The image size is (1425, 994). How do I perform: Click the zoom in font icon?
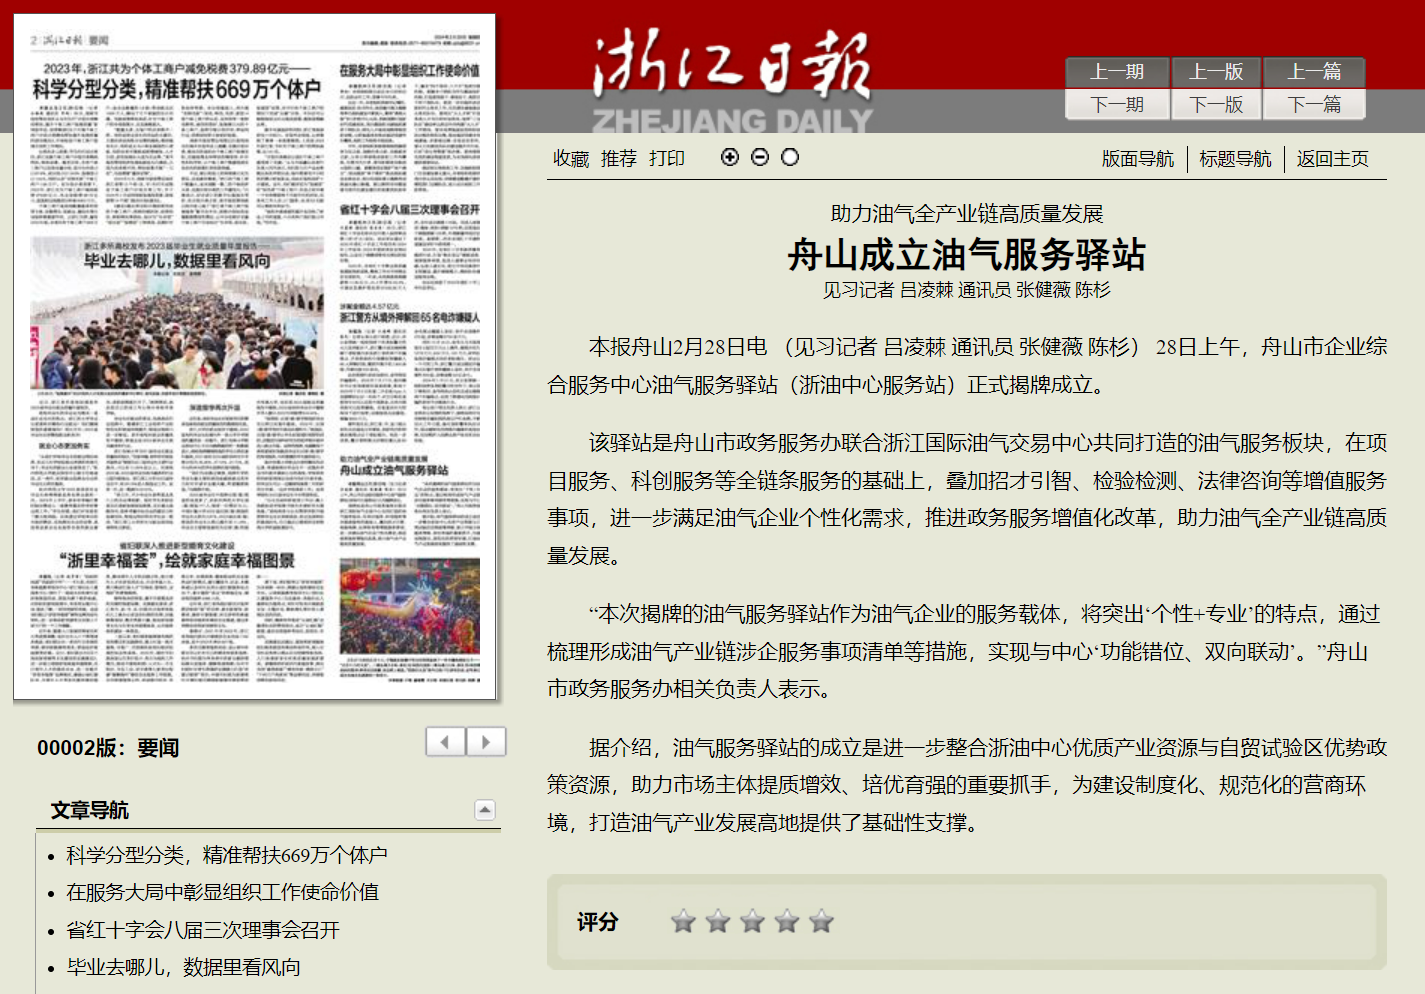point(730,157)
